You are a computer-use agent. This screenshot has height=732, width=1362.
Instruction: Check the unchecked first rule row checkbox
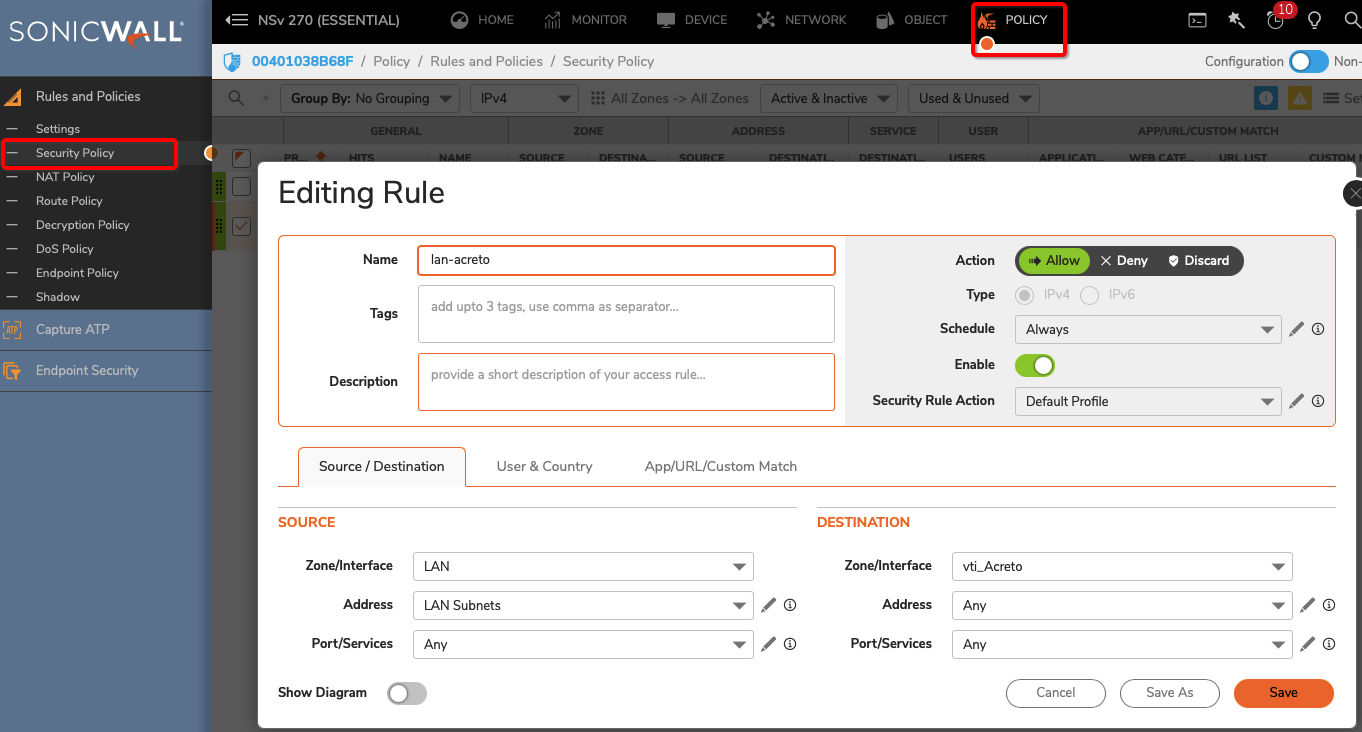tap(241, 186)
